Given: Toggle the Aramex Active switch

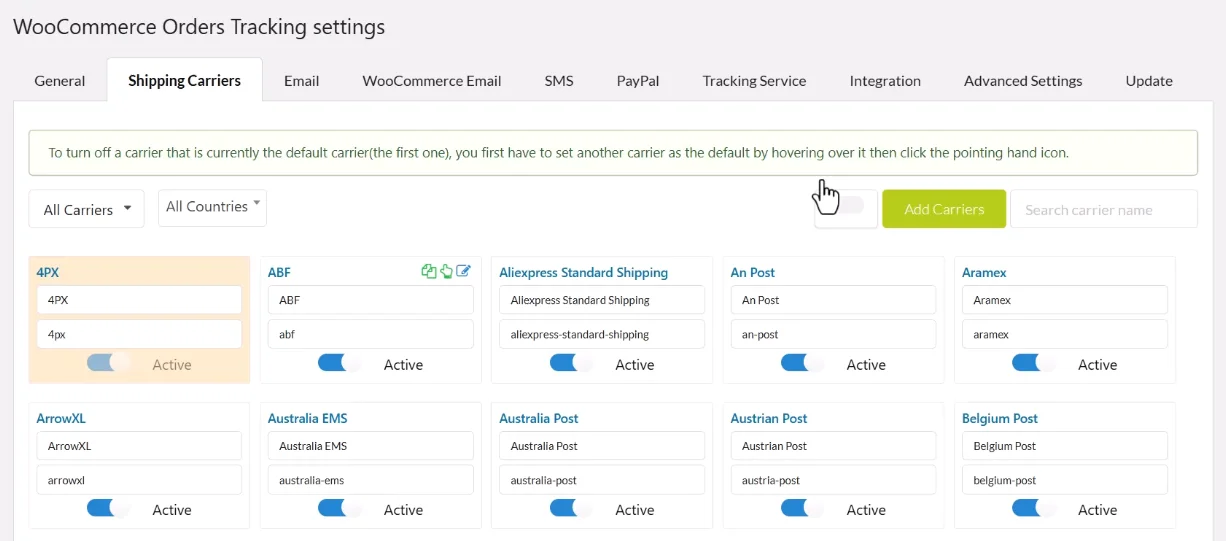Looking at the screenshot, I should [x=1034, y=364].
